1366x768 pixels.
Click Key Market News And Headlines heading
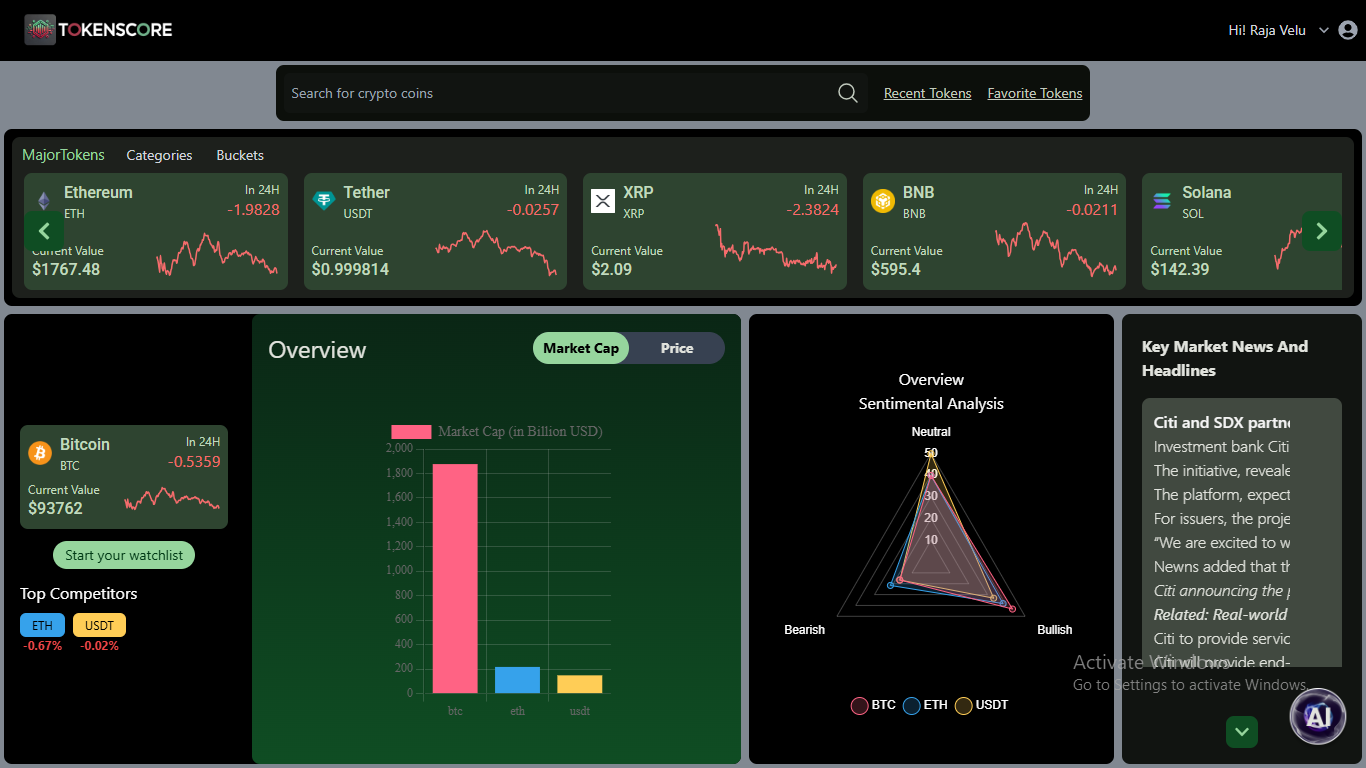pyautogui.click(x=1225, y=358)
